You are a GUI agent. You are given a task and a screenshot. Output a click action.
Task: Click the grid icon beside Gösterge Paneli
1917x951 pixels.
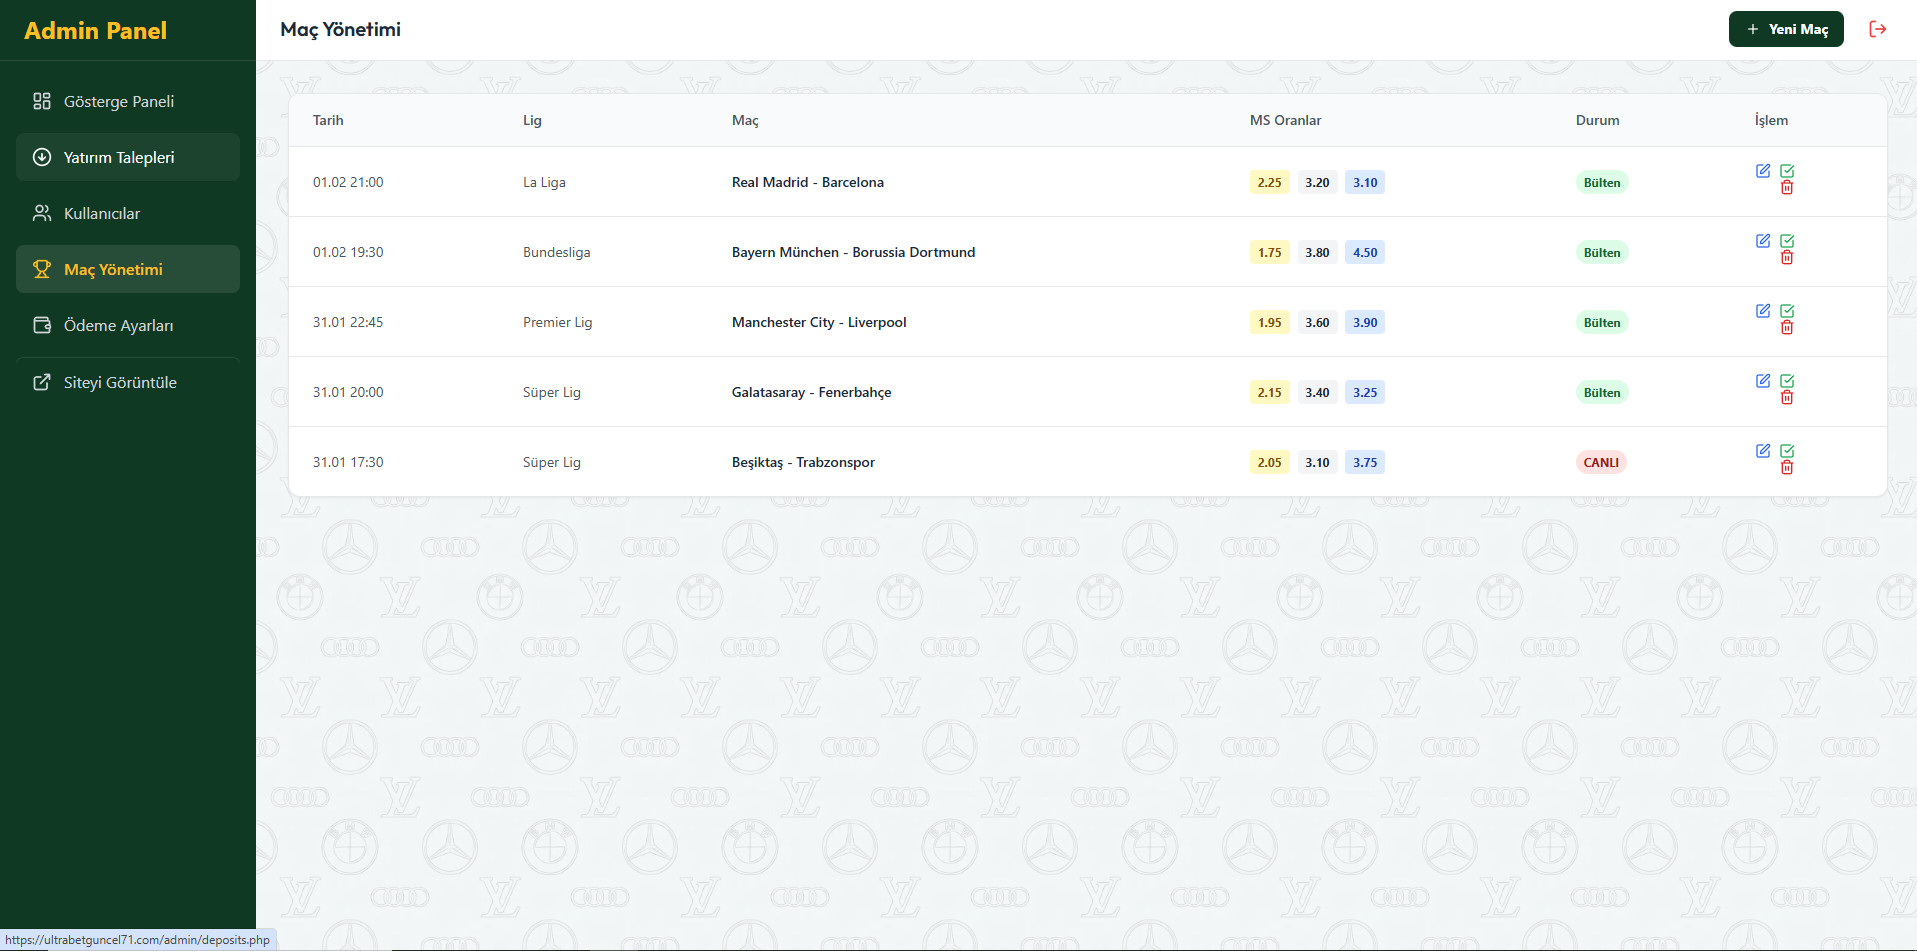pyautogui.click(x=41, y=100)
